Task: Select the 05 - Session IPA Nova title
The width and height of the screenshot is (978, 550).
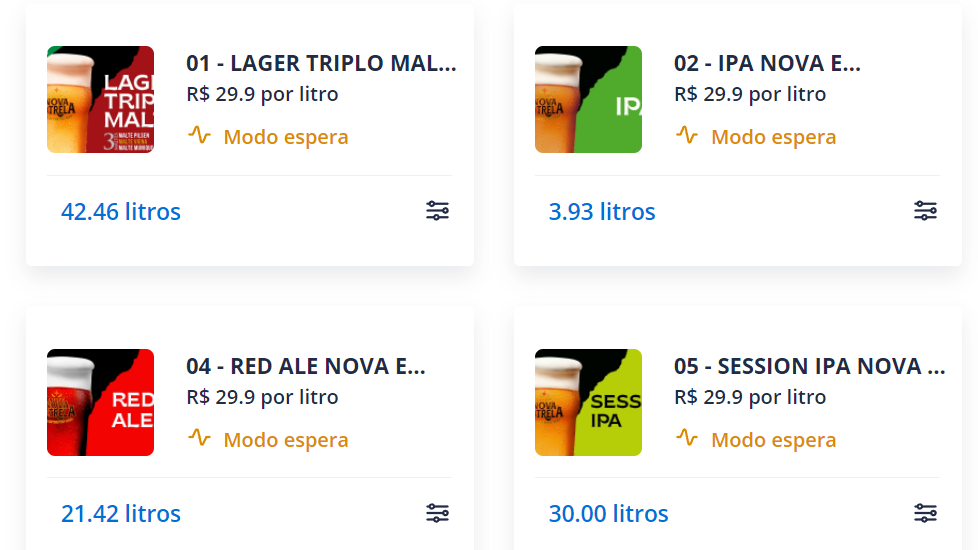Action: click(x=809, y=367)
